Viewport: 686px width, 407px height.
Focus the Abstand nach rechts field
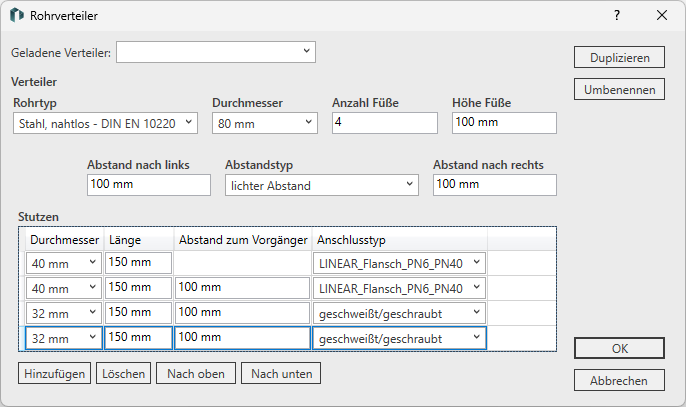[x=495, y=185]
